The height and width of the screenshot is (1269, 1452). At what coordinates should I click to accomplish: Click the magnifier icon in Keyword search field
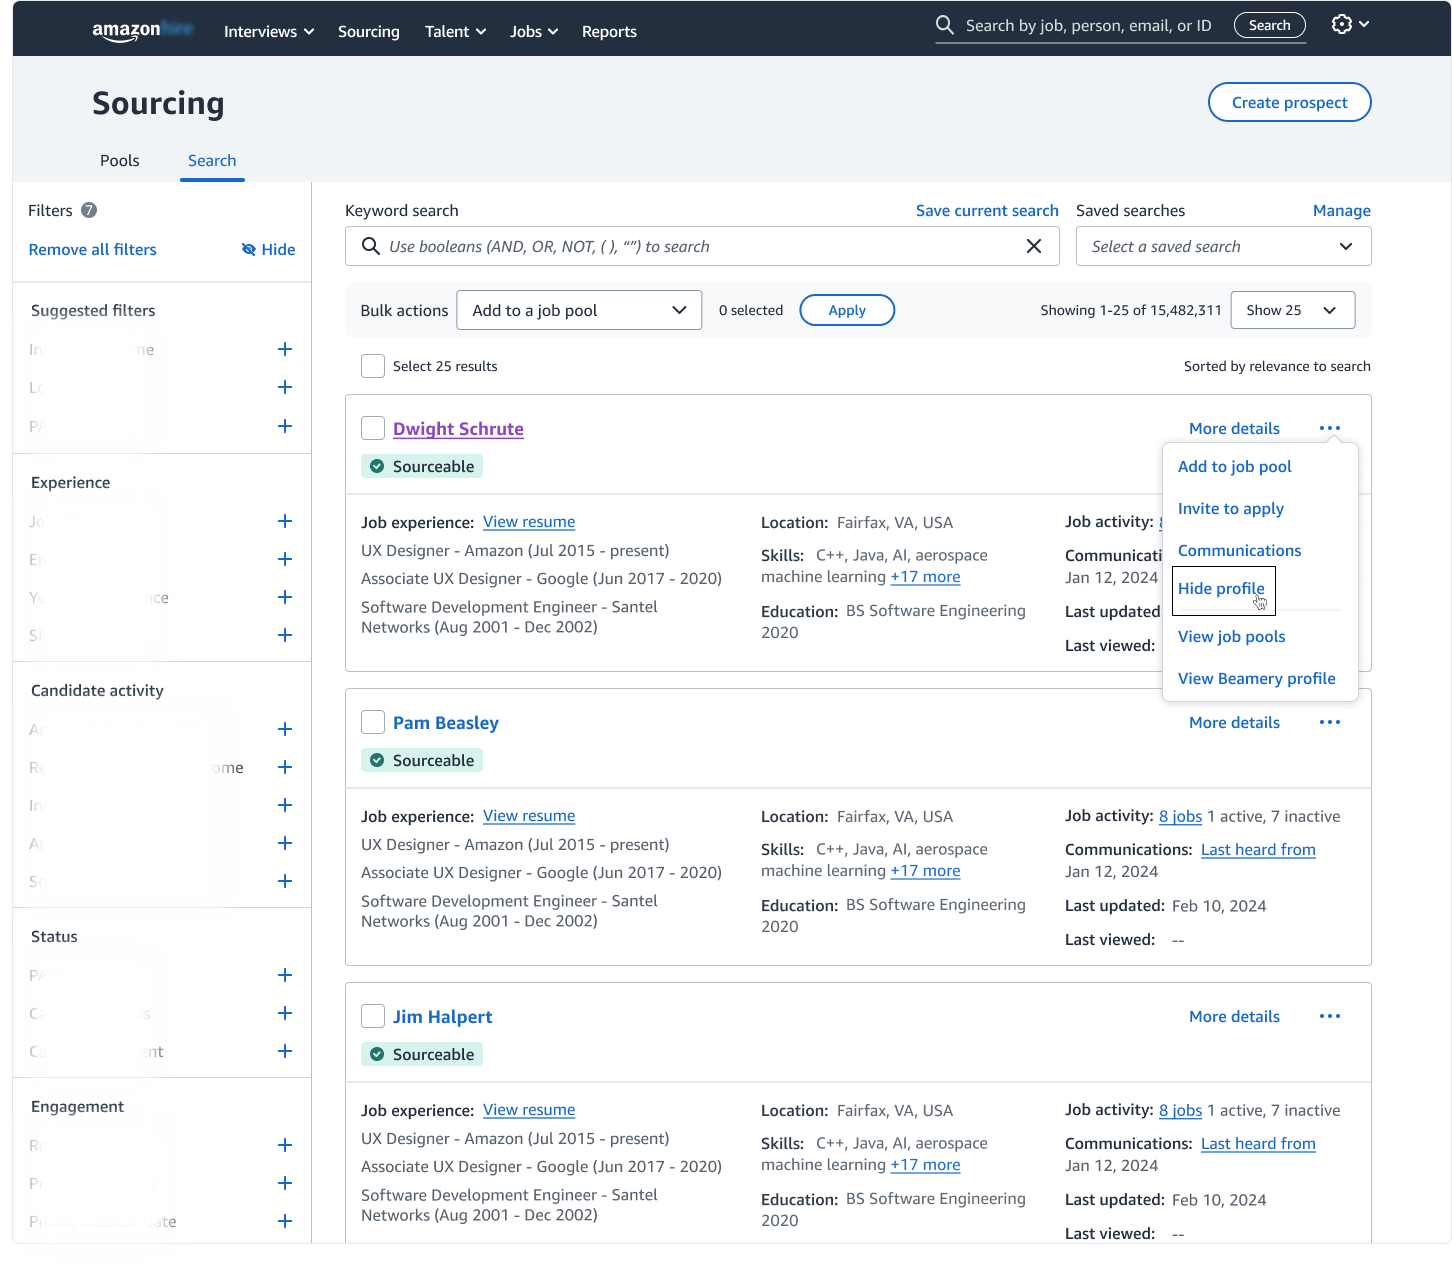(x=370, y=246)
